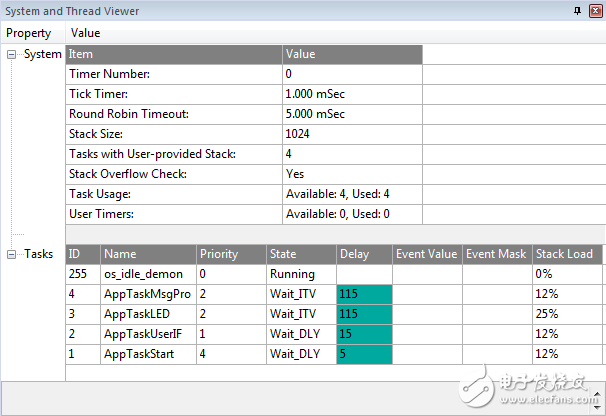Select the AppTaskLED task name
Screen dimensions: 606x416
click(137, 314)
